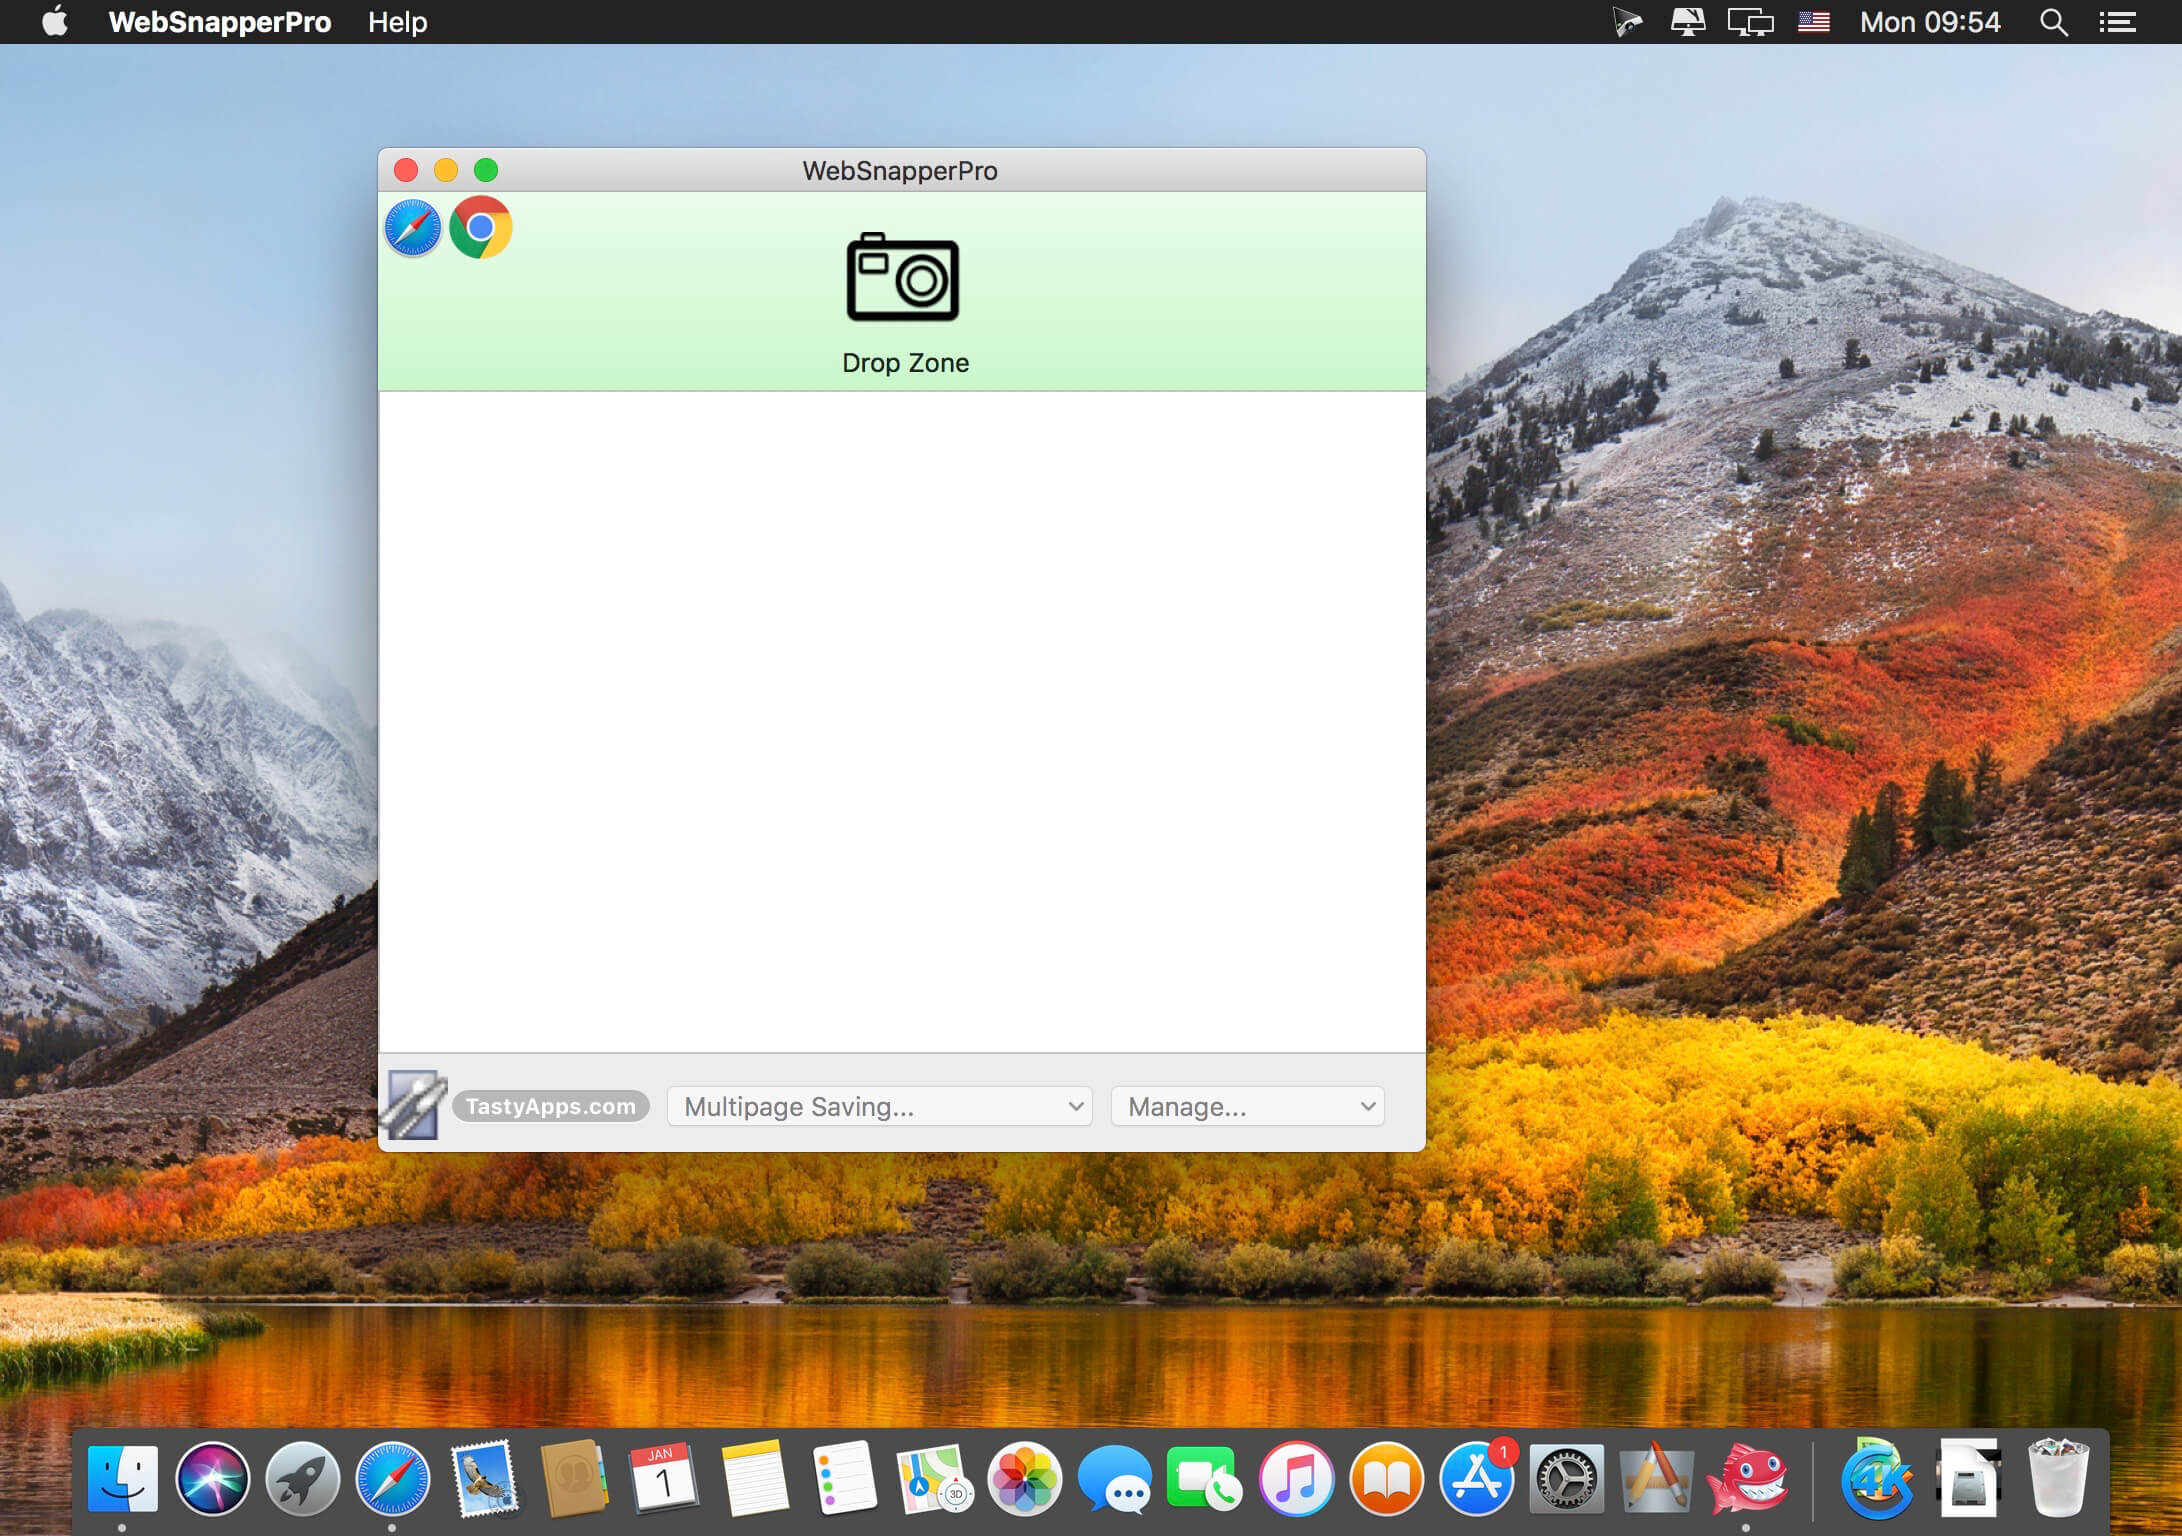Click the Drop Zone label
Viewport: 2182px width, 1536px height.
click(x=905, y=363)
